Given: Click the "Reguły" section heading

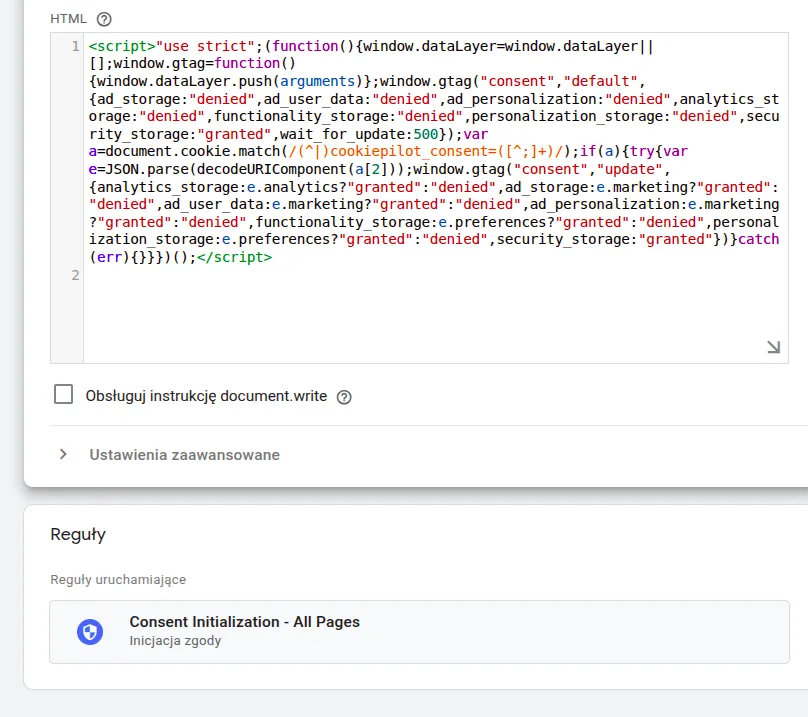Looking at the screenshot, I should (78, 535).
